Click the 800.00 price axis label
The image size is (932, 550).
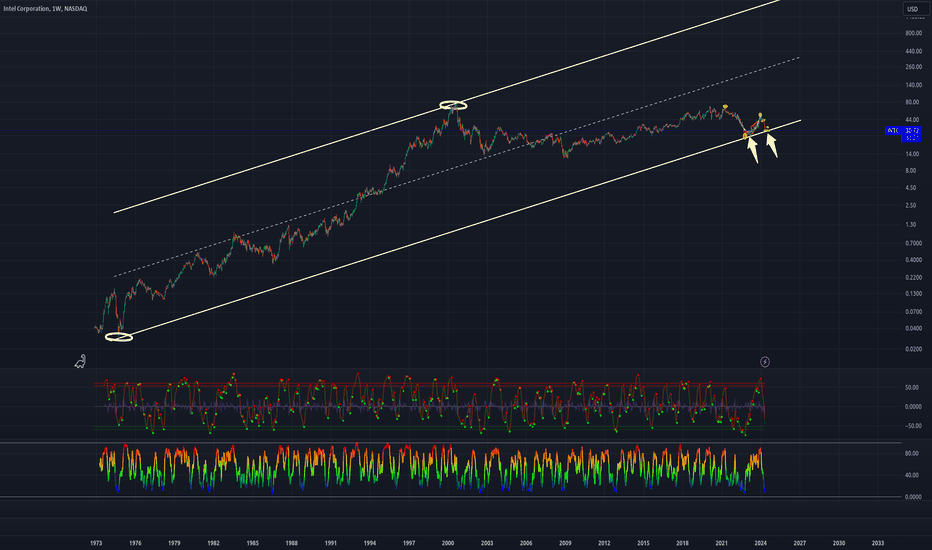click(914, 33)
